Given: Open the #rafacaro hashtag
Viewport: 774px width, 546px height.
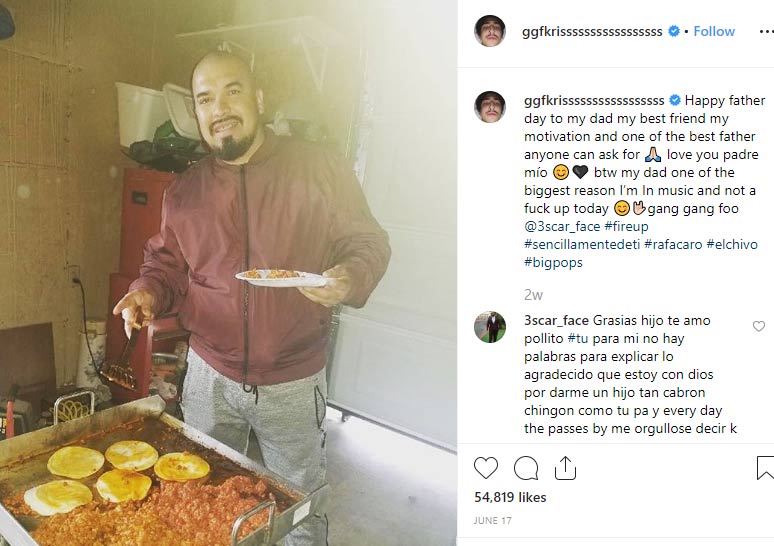Looking at the screenshot, I should (x=673, y=244).
